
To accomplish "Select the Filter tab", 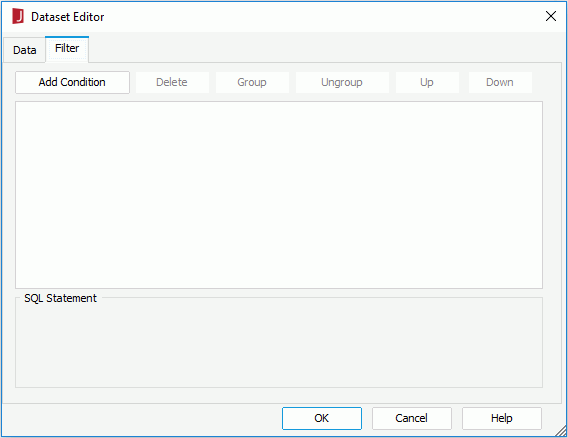I will click(x=67, y=49).
